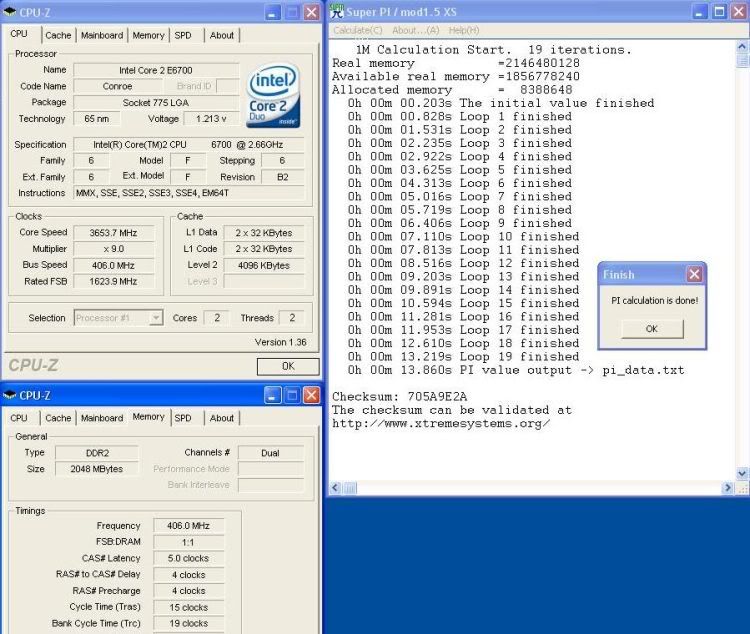Close the Super PI window
The width and height of the screenshot is (750, 634).
(739, 12)
